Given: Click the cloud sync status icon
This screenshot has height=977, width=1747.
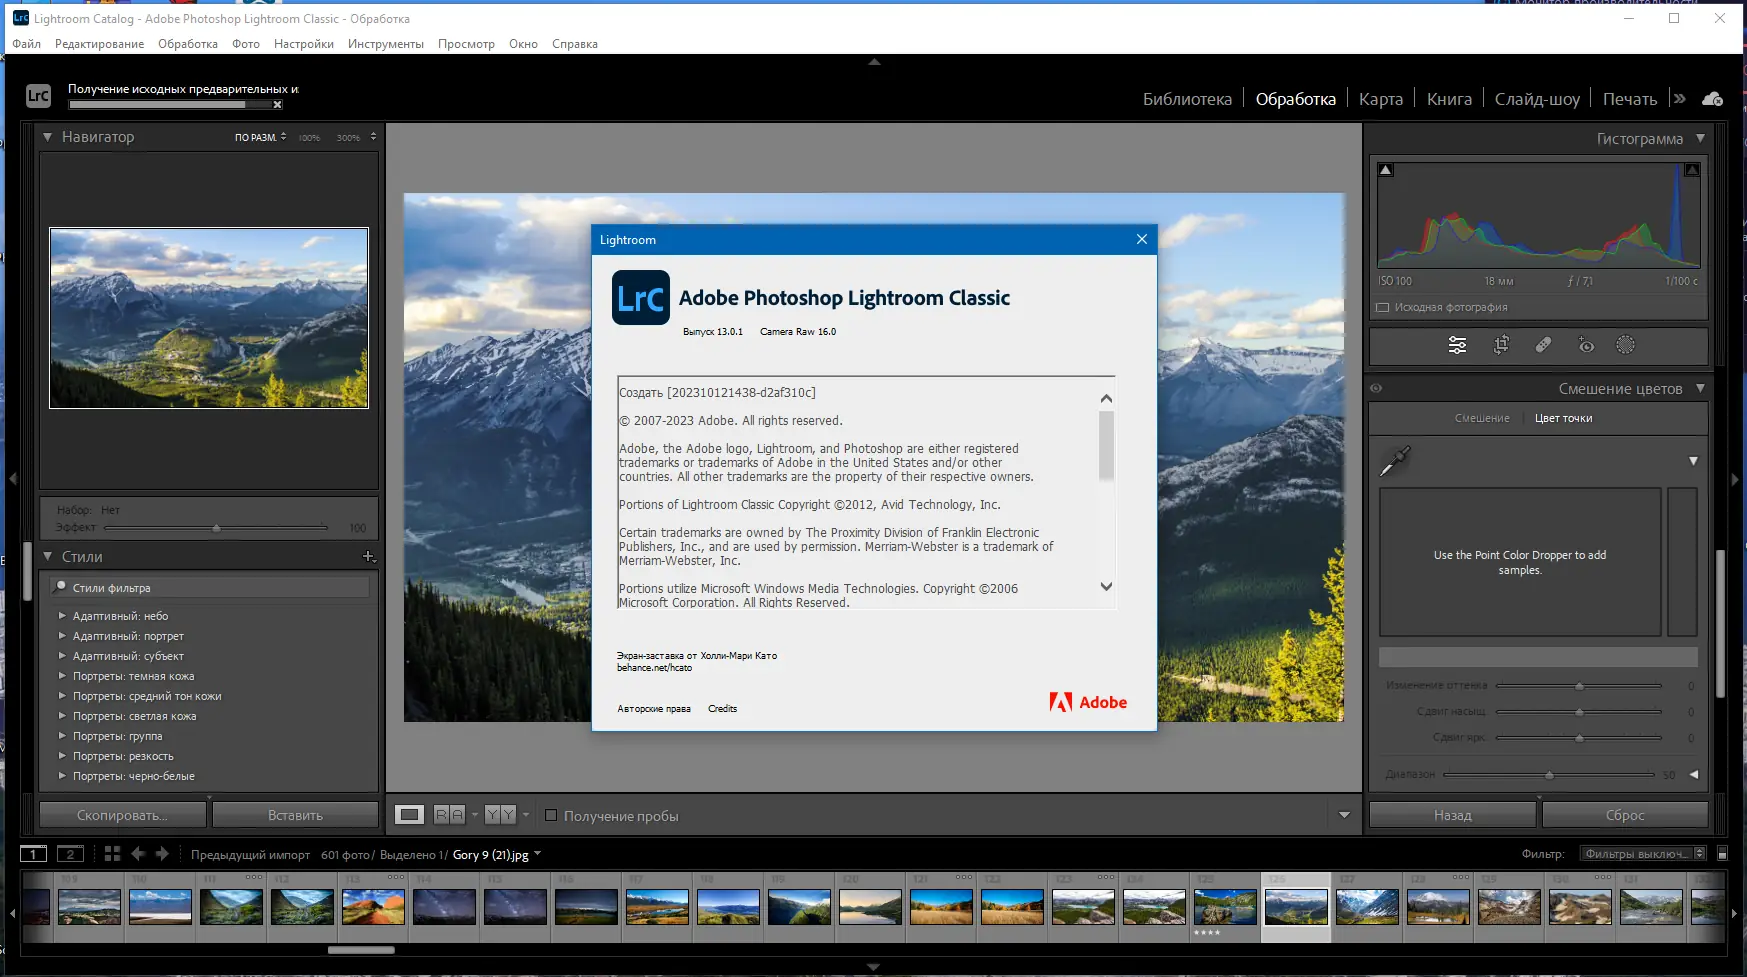Looking at the screenshot, I should pyautogui.click(x=1713, y=99).
